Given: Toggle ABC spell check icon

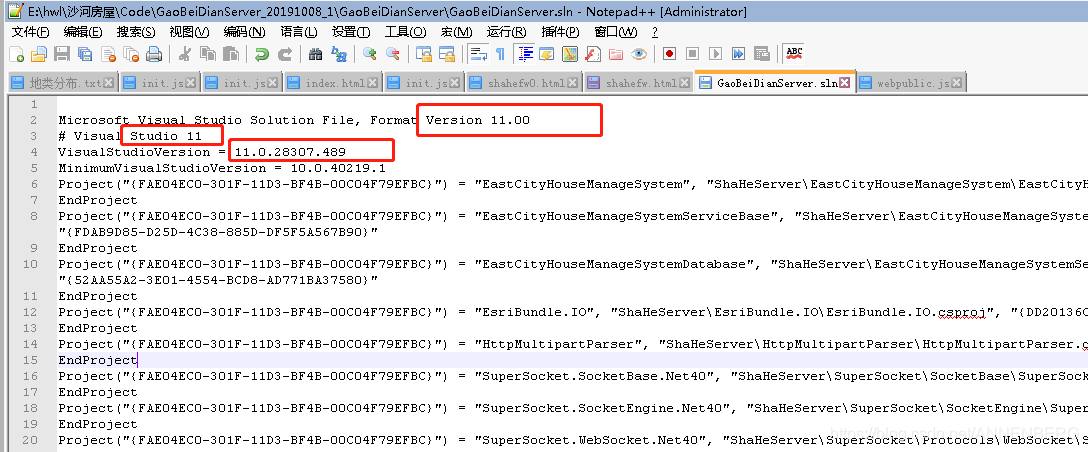Looking at the screenshot, I should tap(794, 53).
